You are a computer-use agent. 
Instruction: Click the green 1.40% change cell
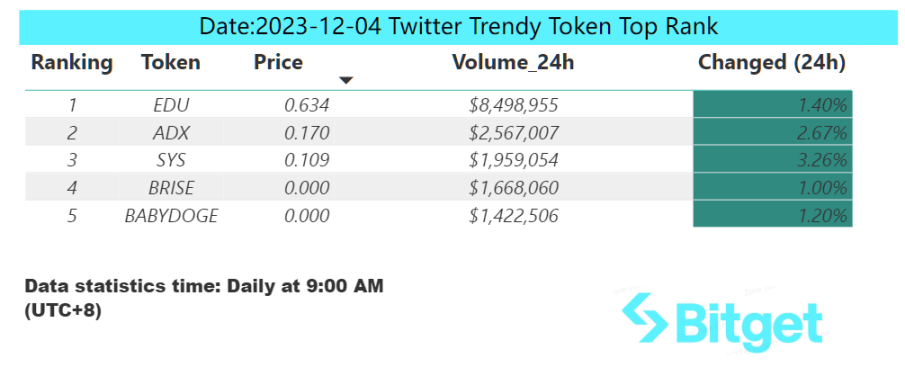pos(772,104)
